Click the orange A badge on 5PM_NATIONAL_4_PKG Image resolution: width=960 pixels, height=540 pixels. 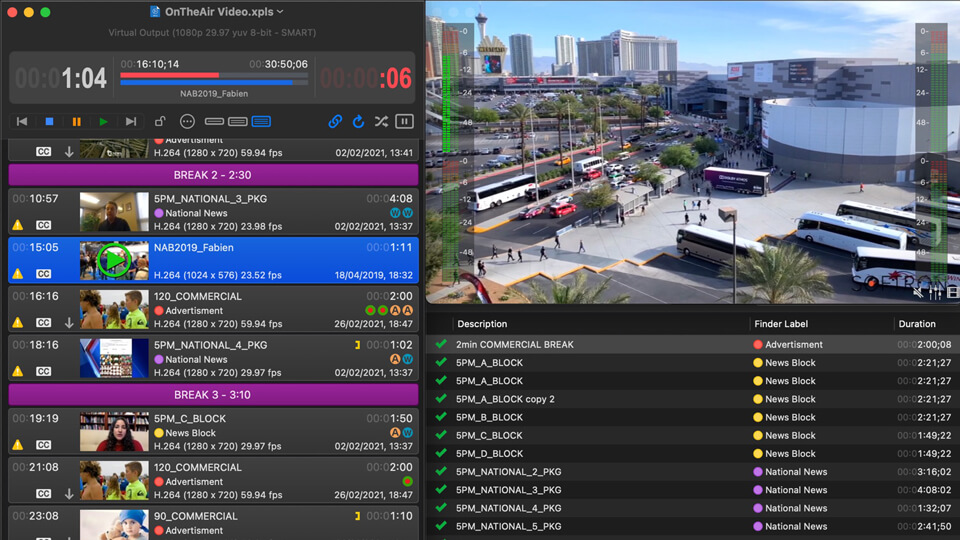point(396,359)
